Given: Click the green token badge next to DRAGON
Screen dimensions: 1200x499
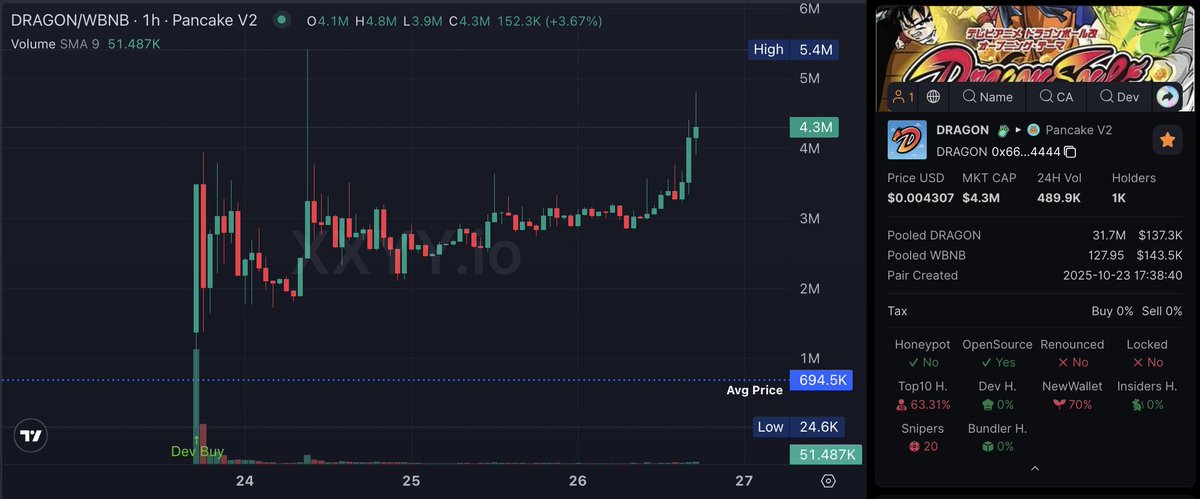Looking at the screenshot, I should click(x=1001, y=130).
